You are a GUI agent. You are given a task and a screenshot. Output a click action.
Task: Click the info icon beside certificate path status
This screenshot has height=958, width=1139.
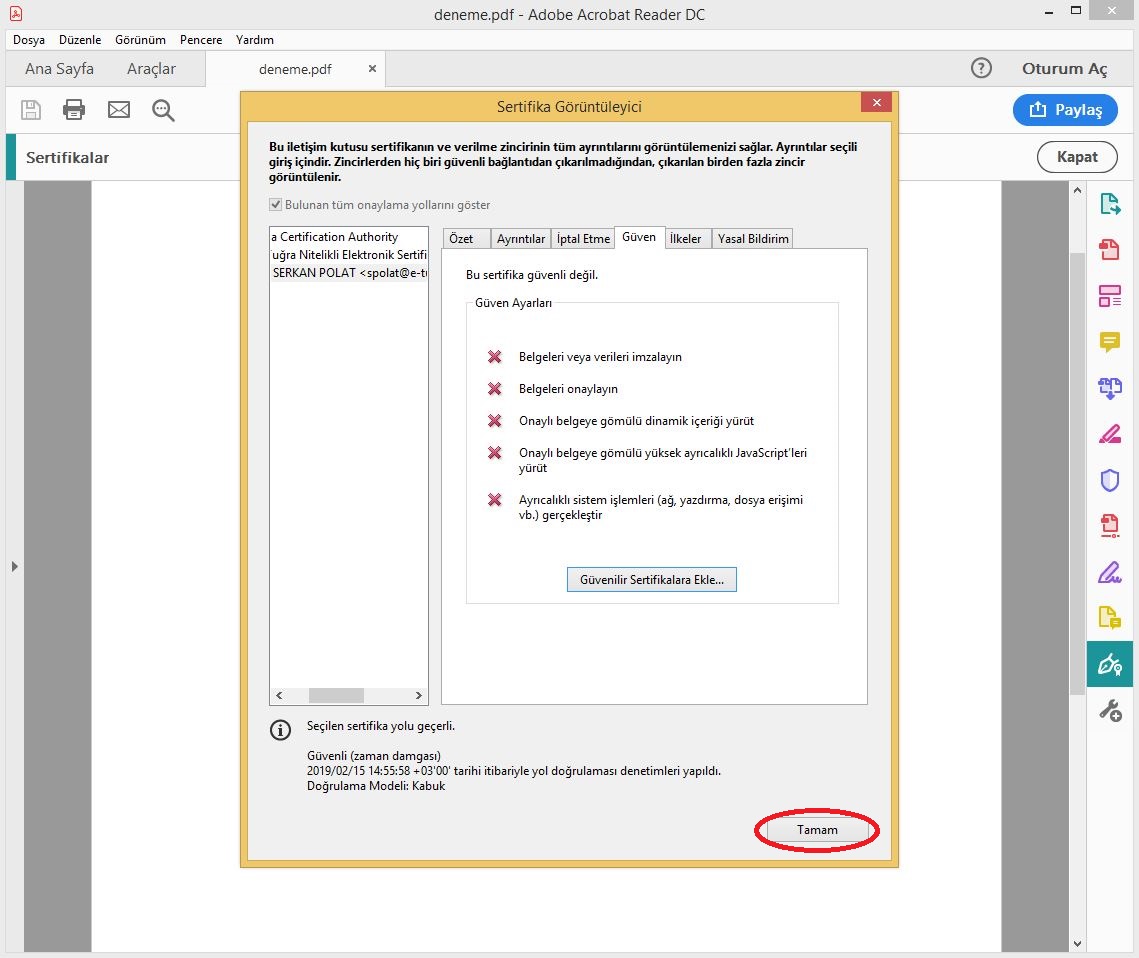click(280, 730)
